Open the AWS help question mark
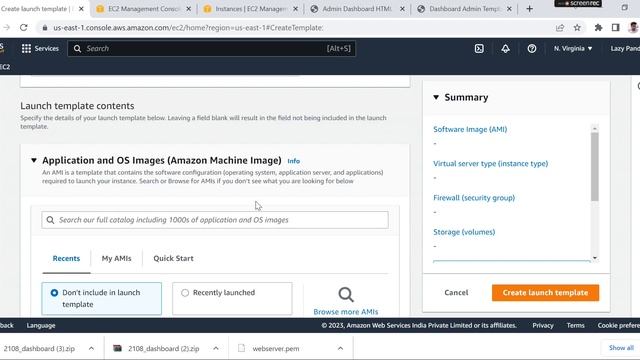The image size is (640, 360). [531, 49]
